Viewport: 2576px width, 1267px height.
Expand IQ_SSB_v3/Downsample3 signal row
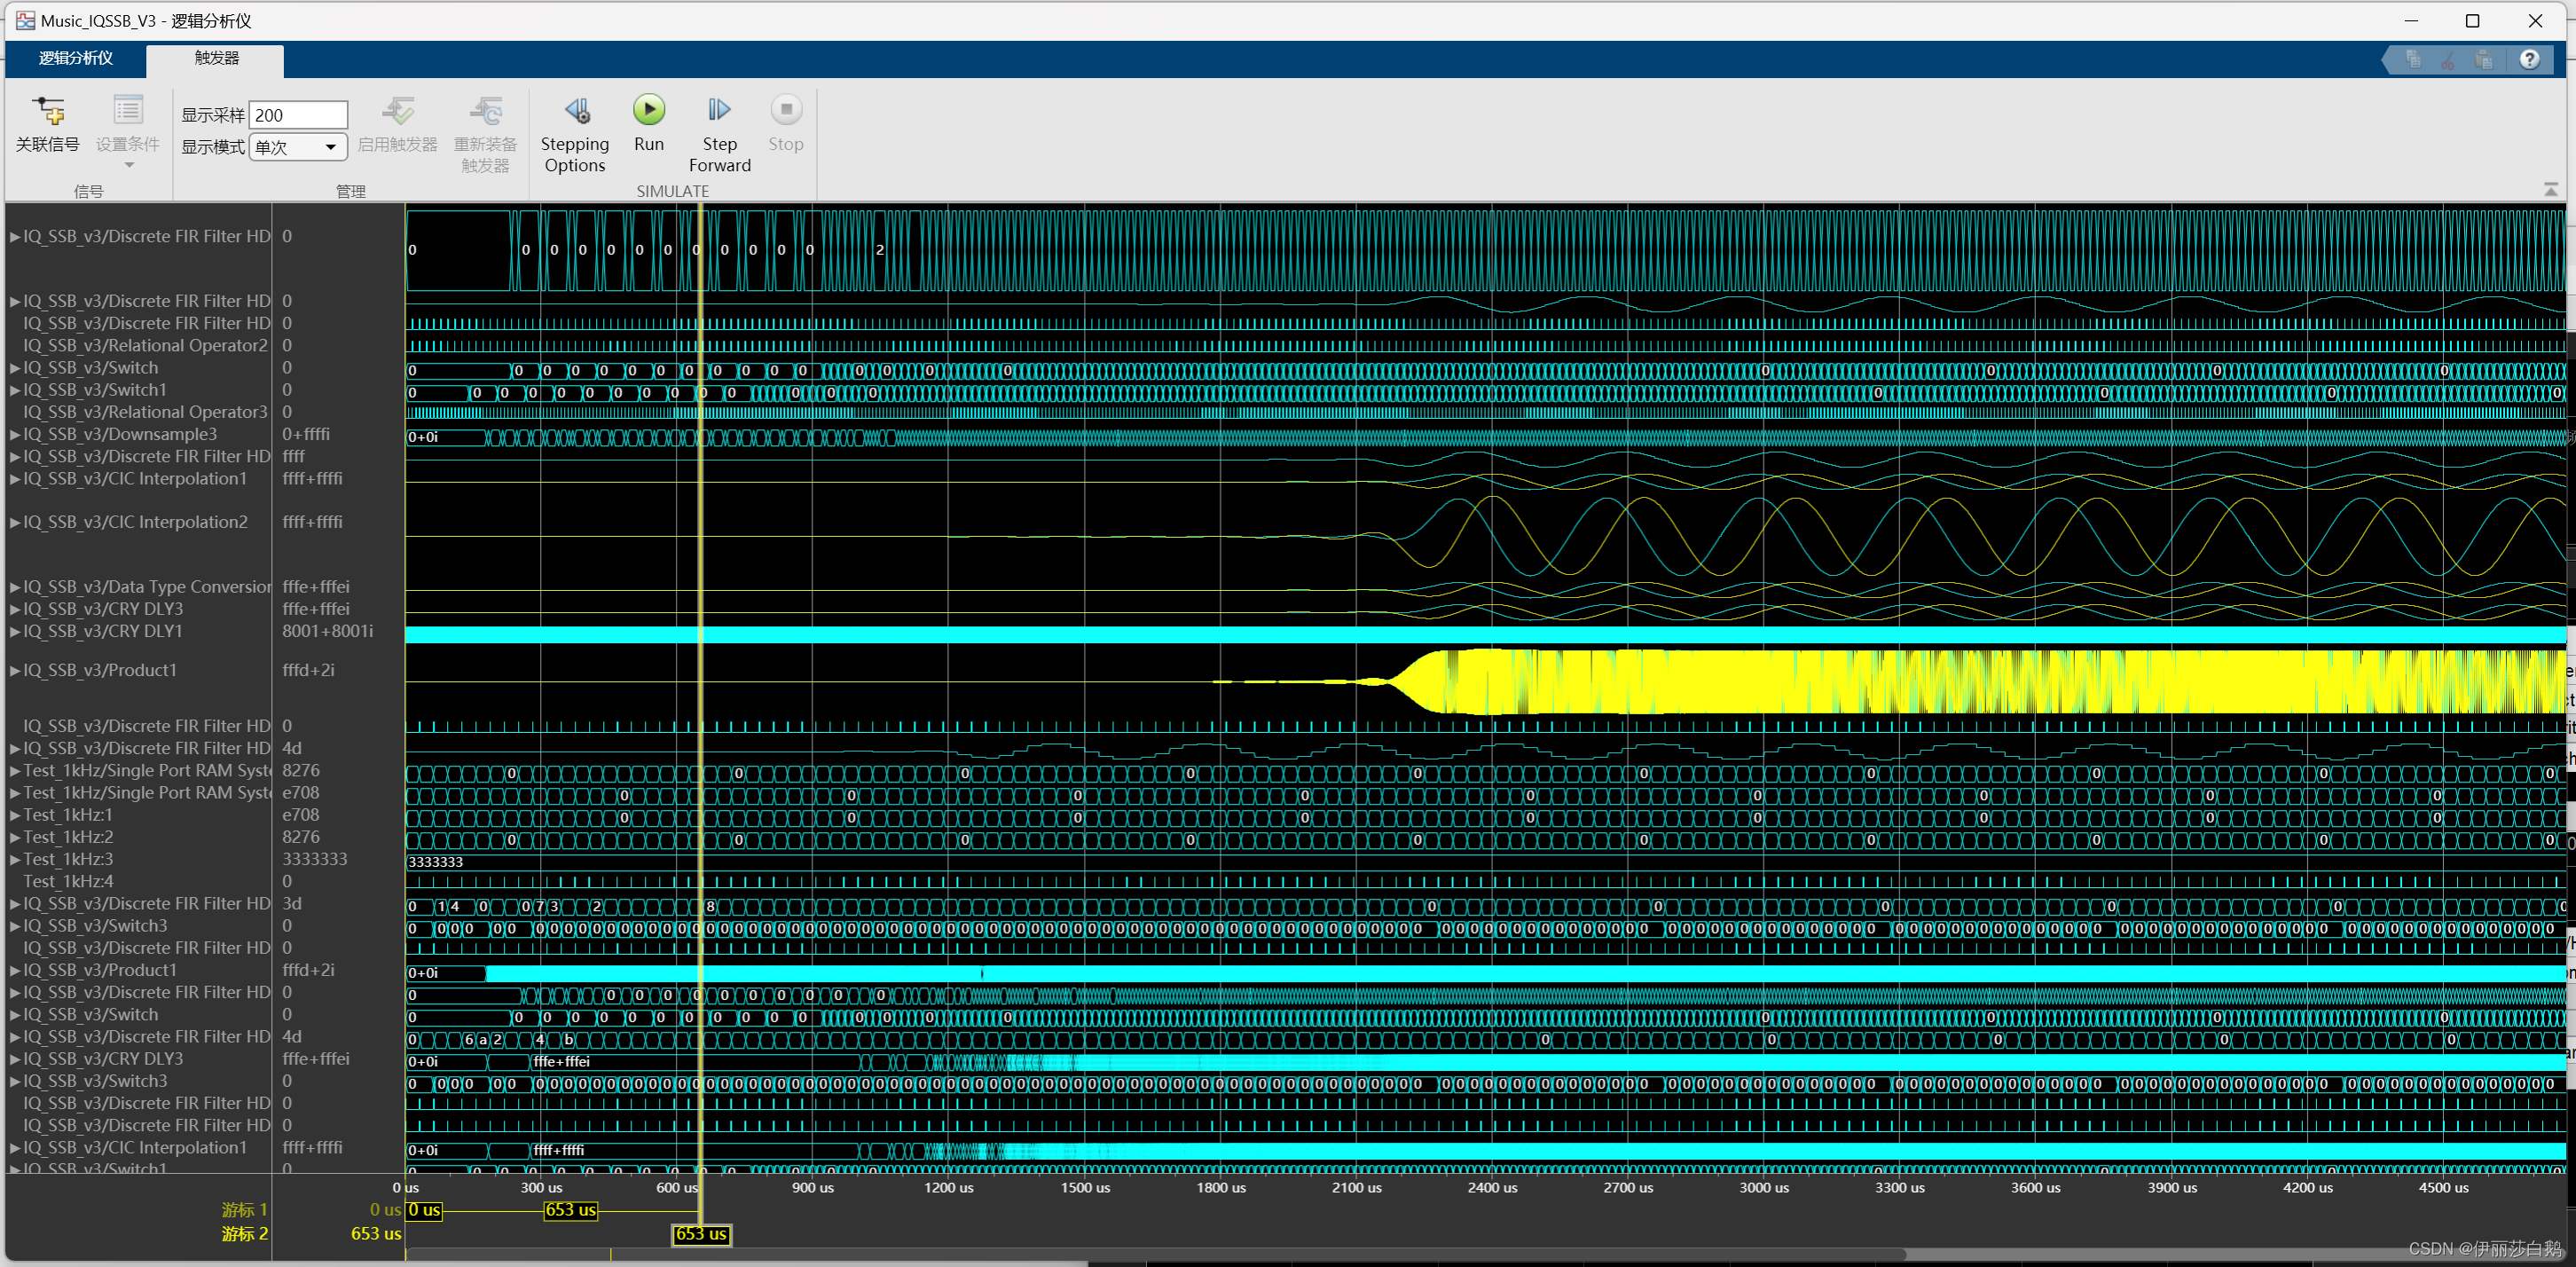[x=15, y=430]
